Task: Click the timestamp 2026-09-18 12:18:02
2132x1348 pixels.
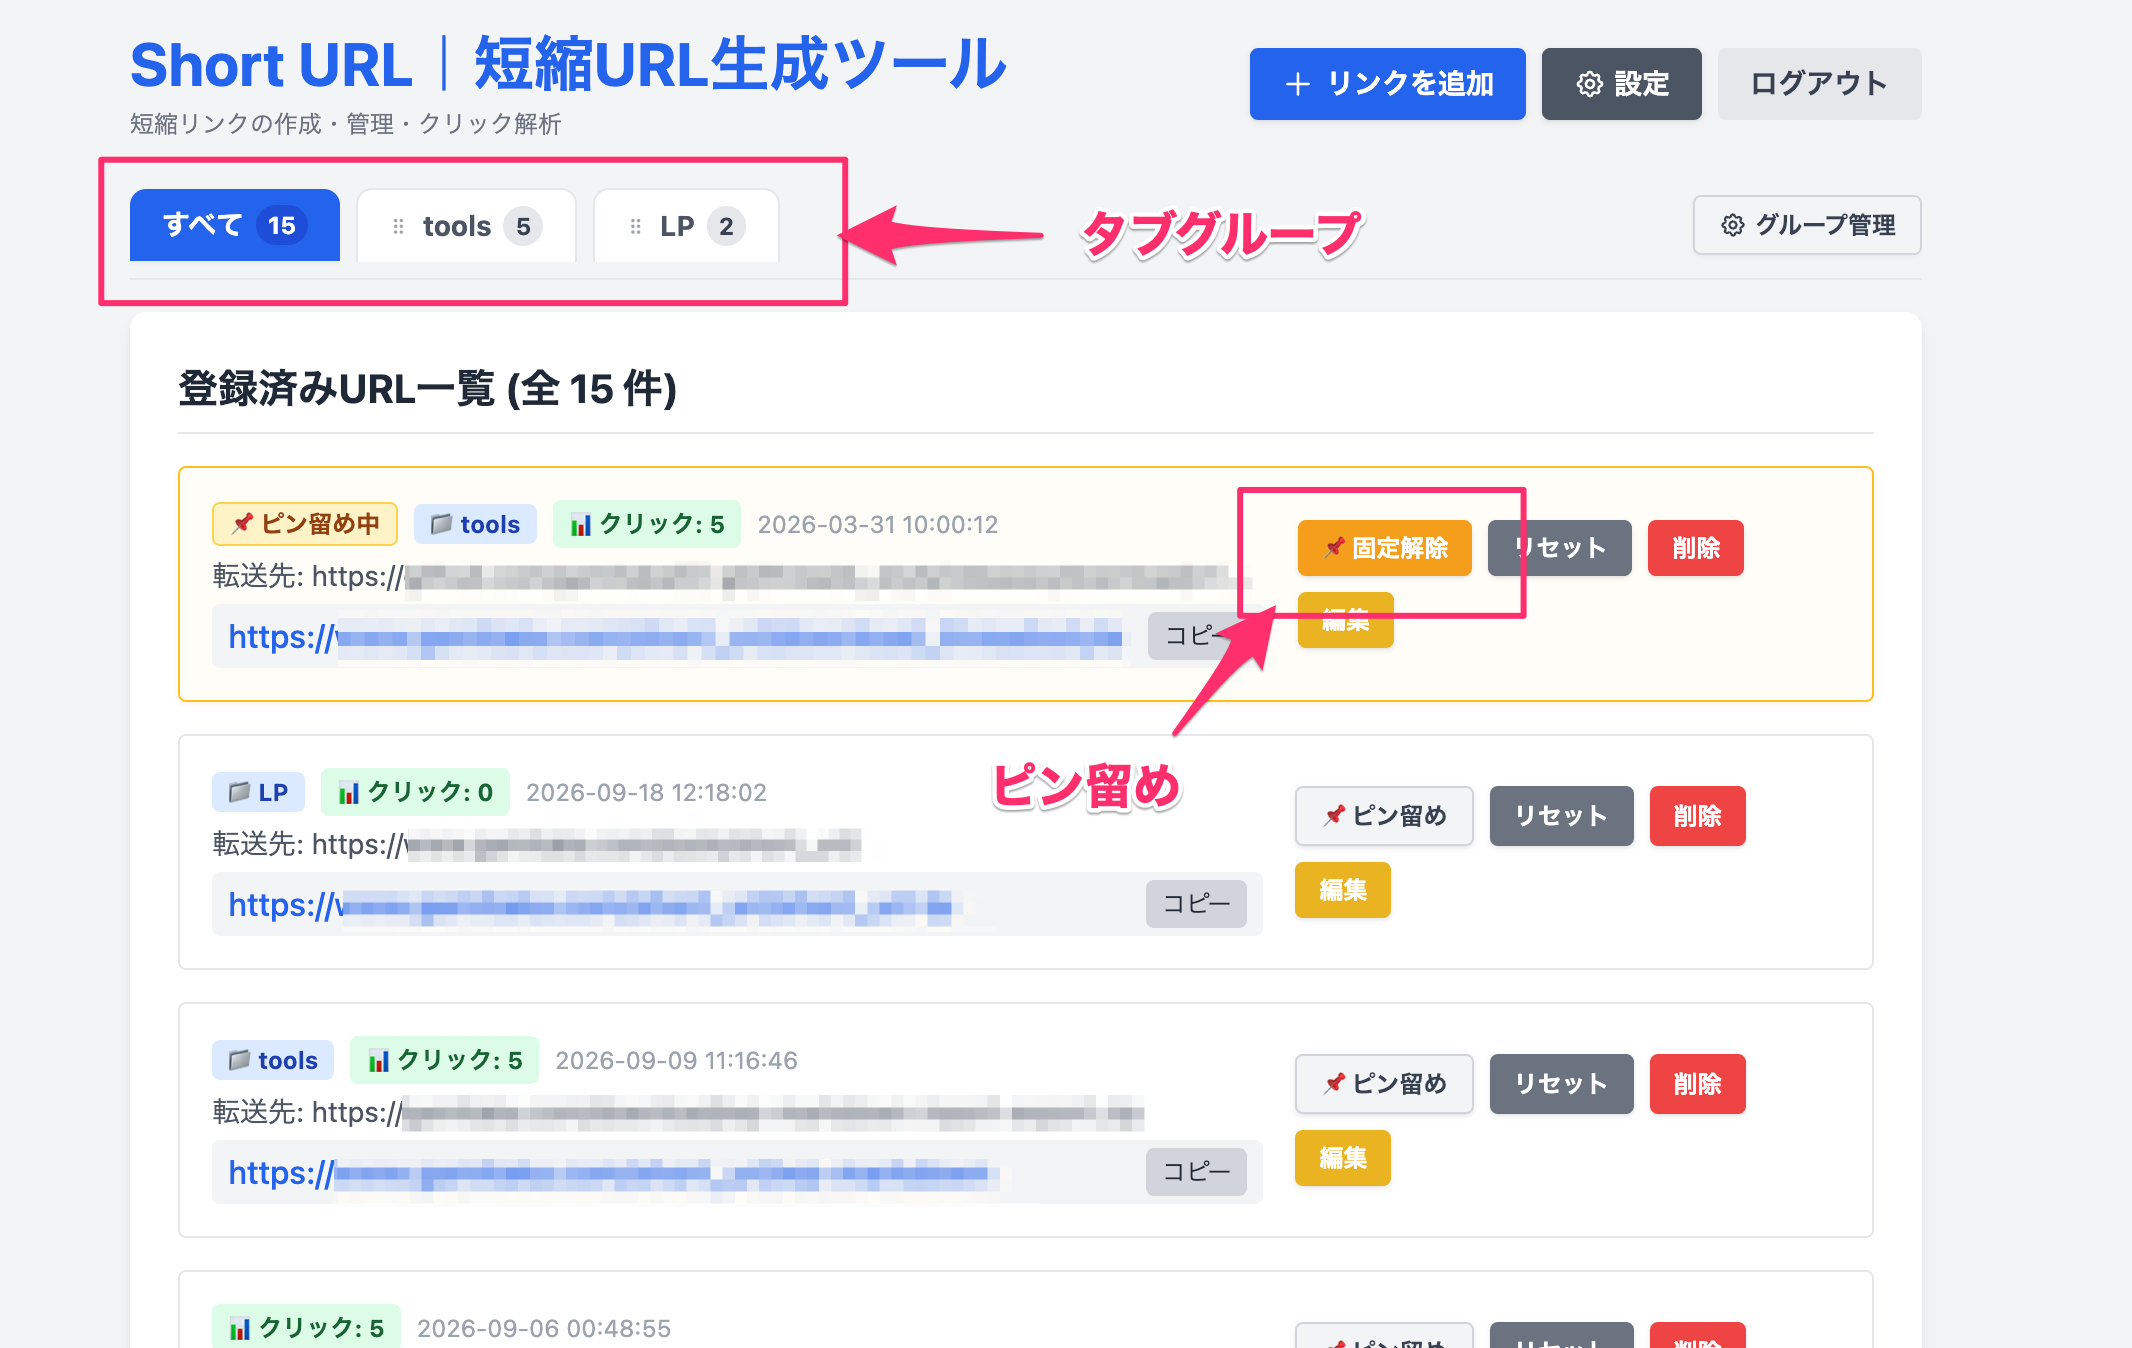Action: [x=647, y=793]
